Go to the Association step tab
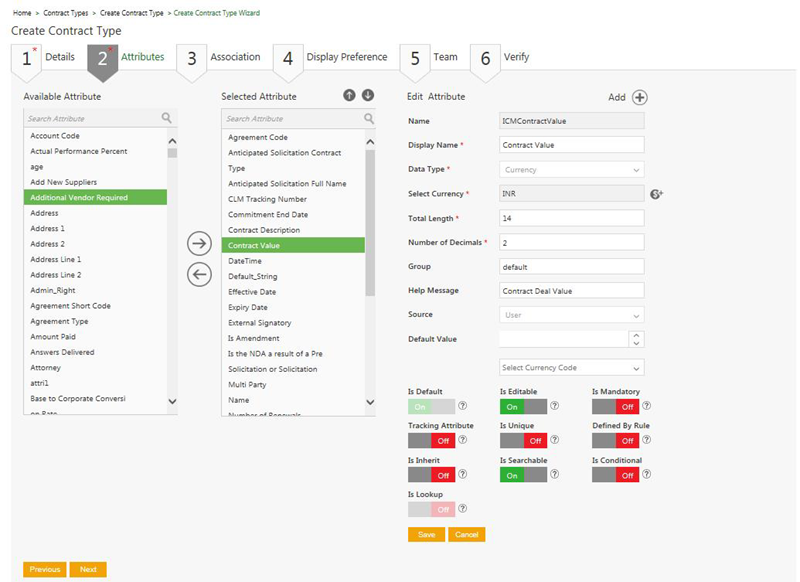 234,58
